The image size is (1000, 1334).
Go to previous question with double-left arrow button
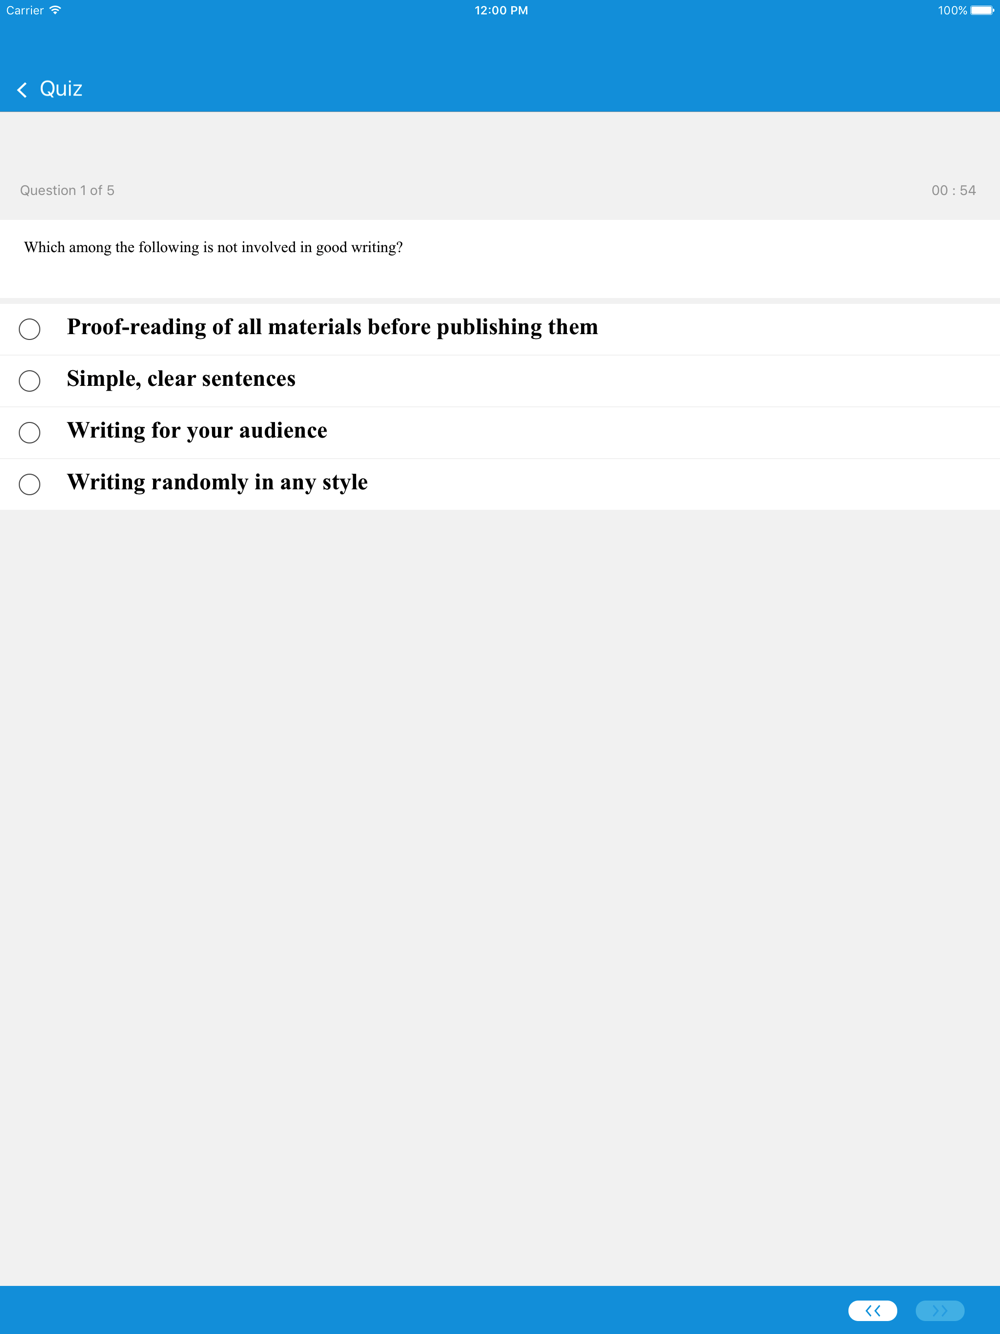[x=873, y=1310]
